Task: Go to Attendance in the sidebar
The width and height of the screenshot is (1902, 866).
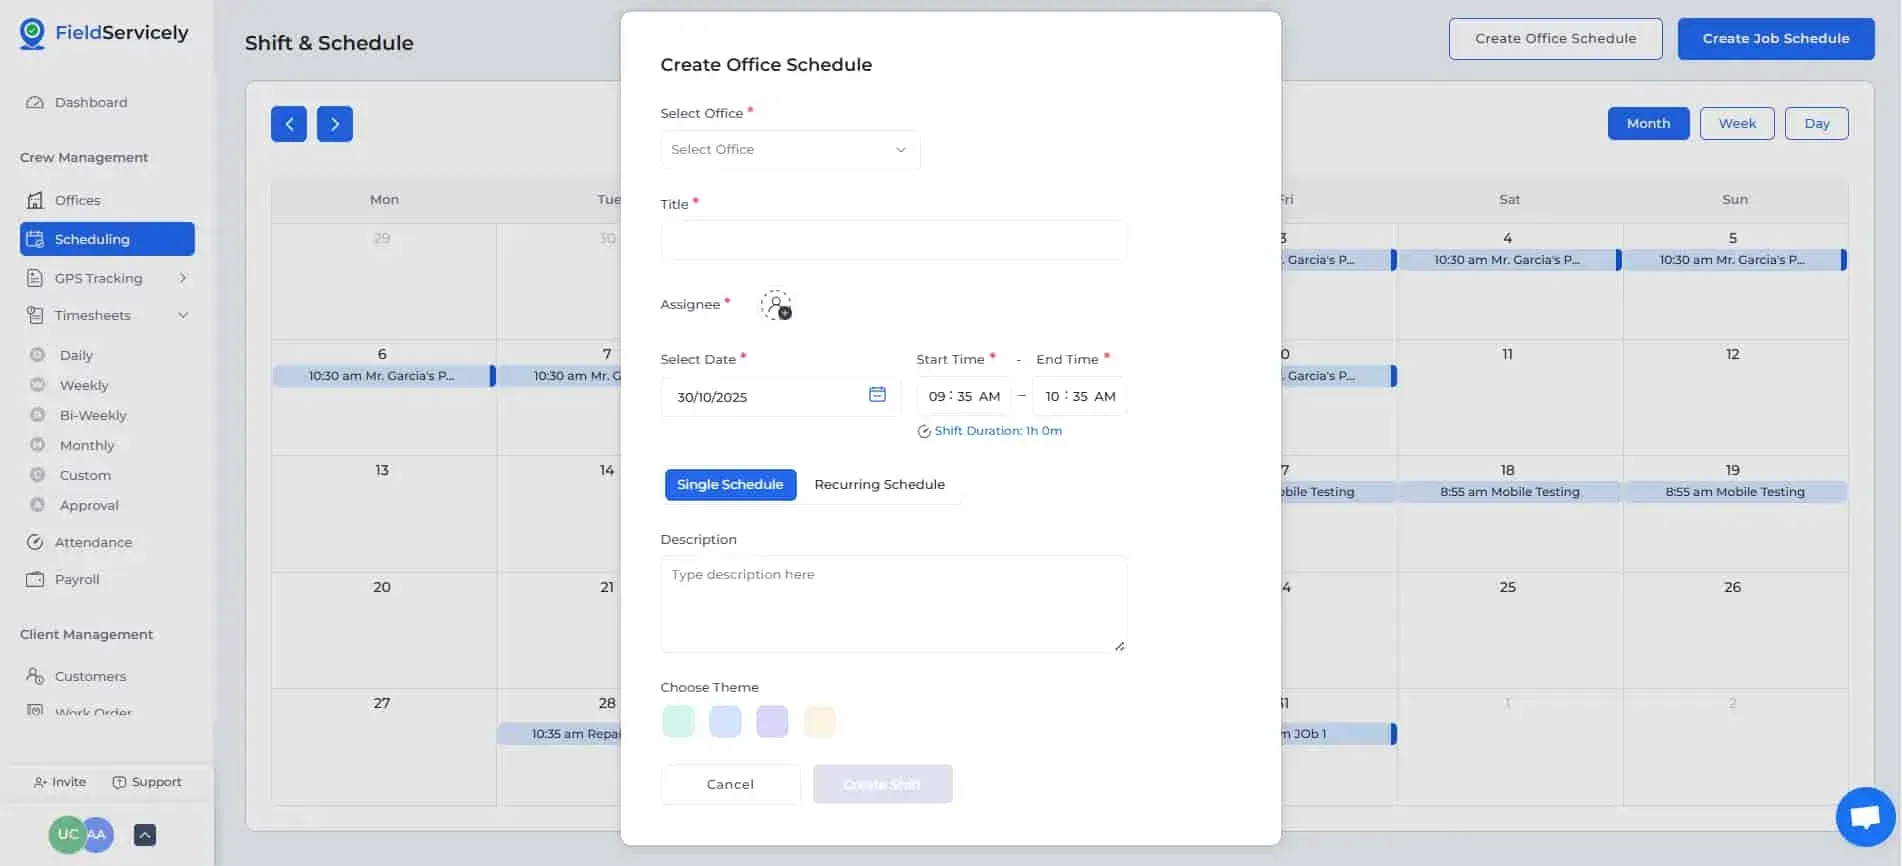Action: point(93,542)
